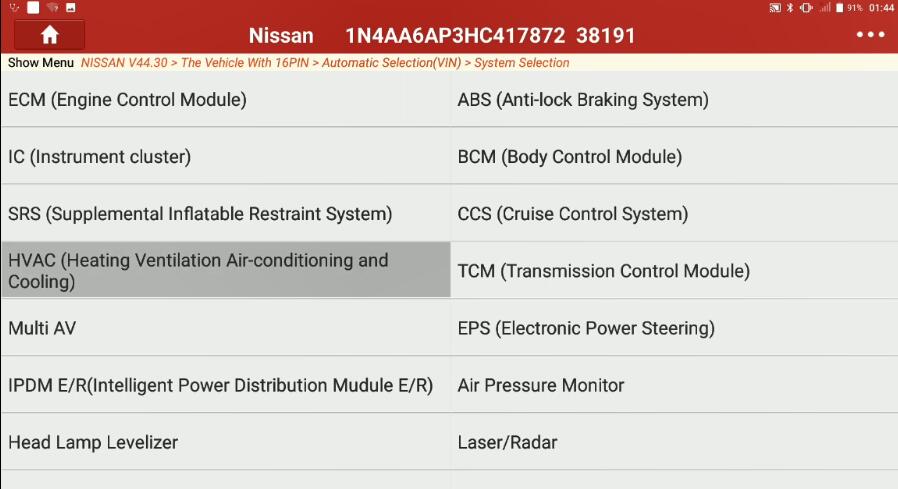Screen dimensions: 898x489
Task: Open the three-dot overflow menu
Action: 870,35
